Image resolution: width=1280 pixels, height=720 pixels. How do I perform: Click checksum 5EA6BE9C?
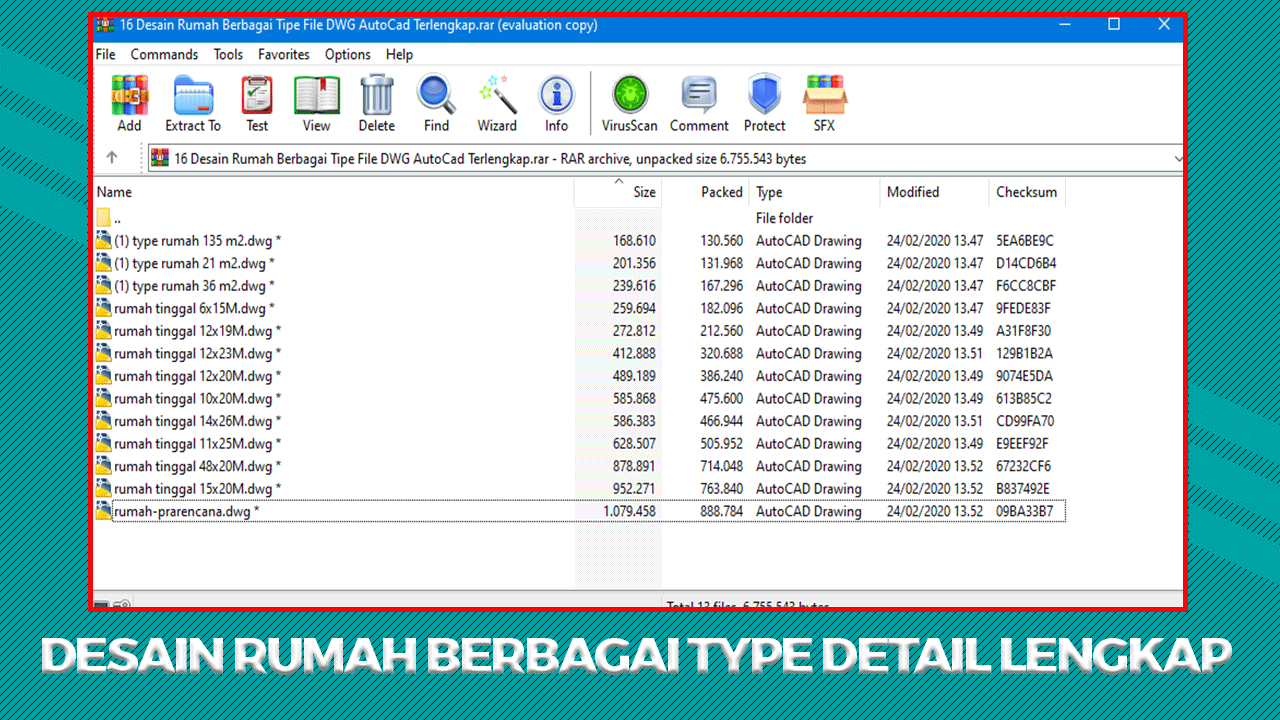point(1025,241)
